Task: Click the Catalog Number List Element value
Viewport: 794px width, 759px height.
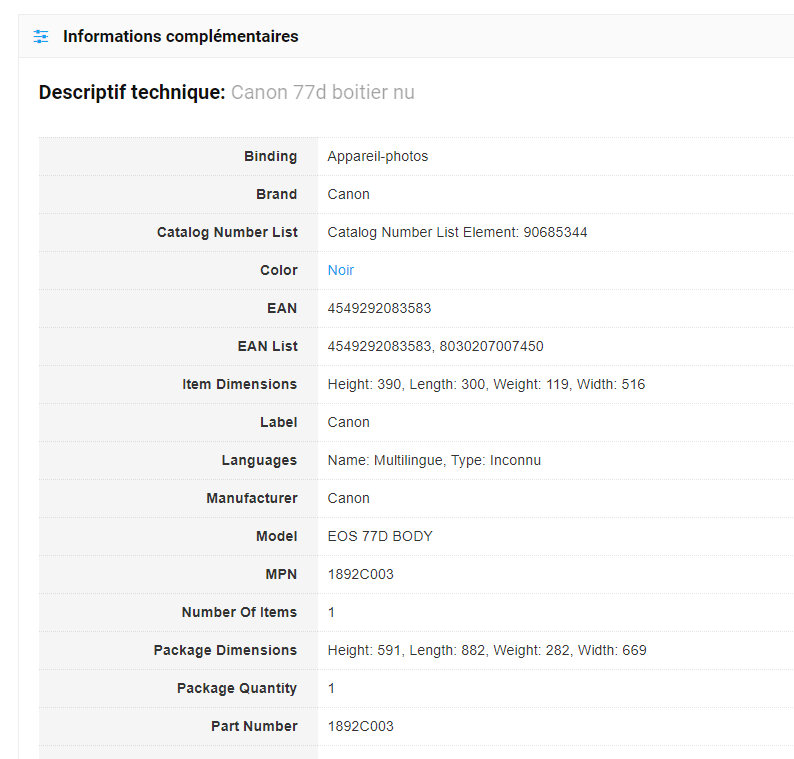Action: (457, 232)
